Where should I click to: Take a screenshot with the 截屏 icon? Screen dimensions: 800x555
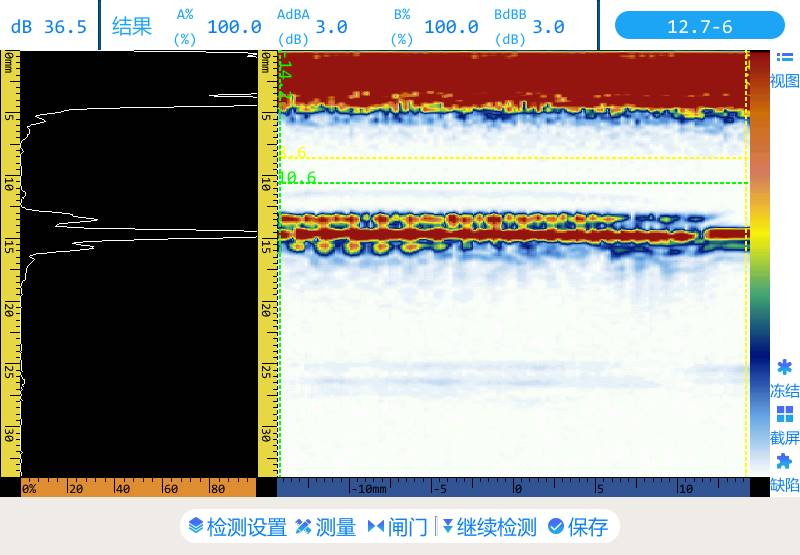click(785, 414)
